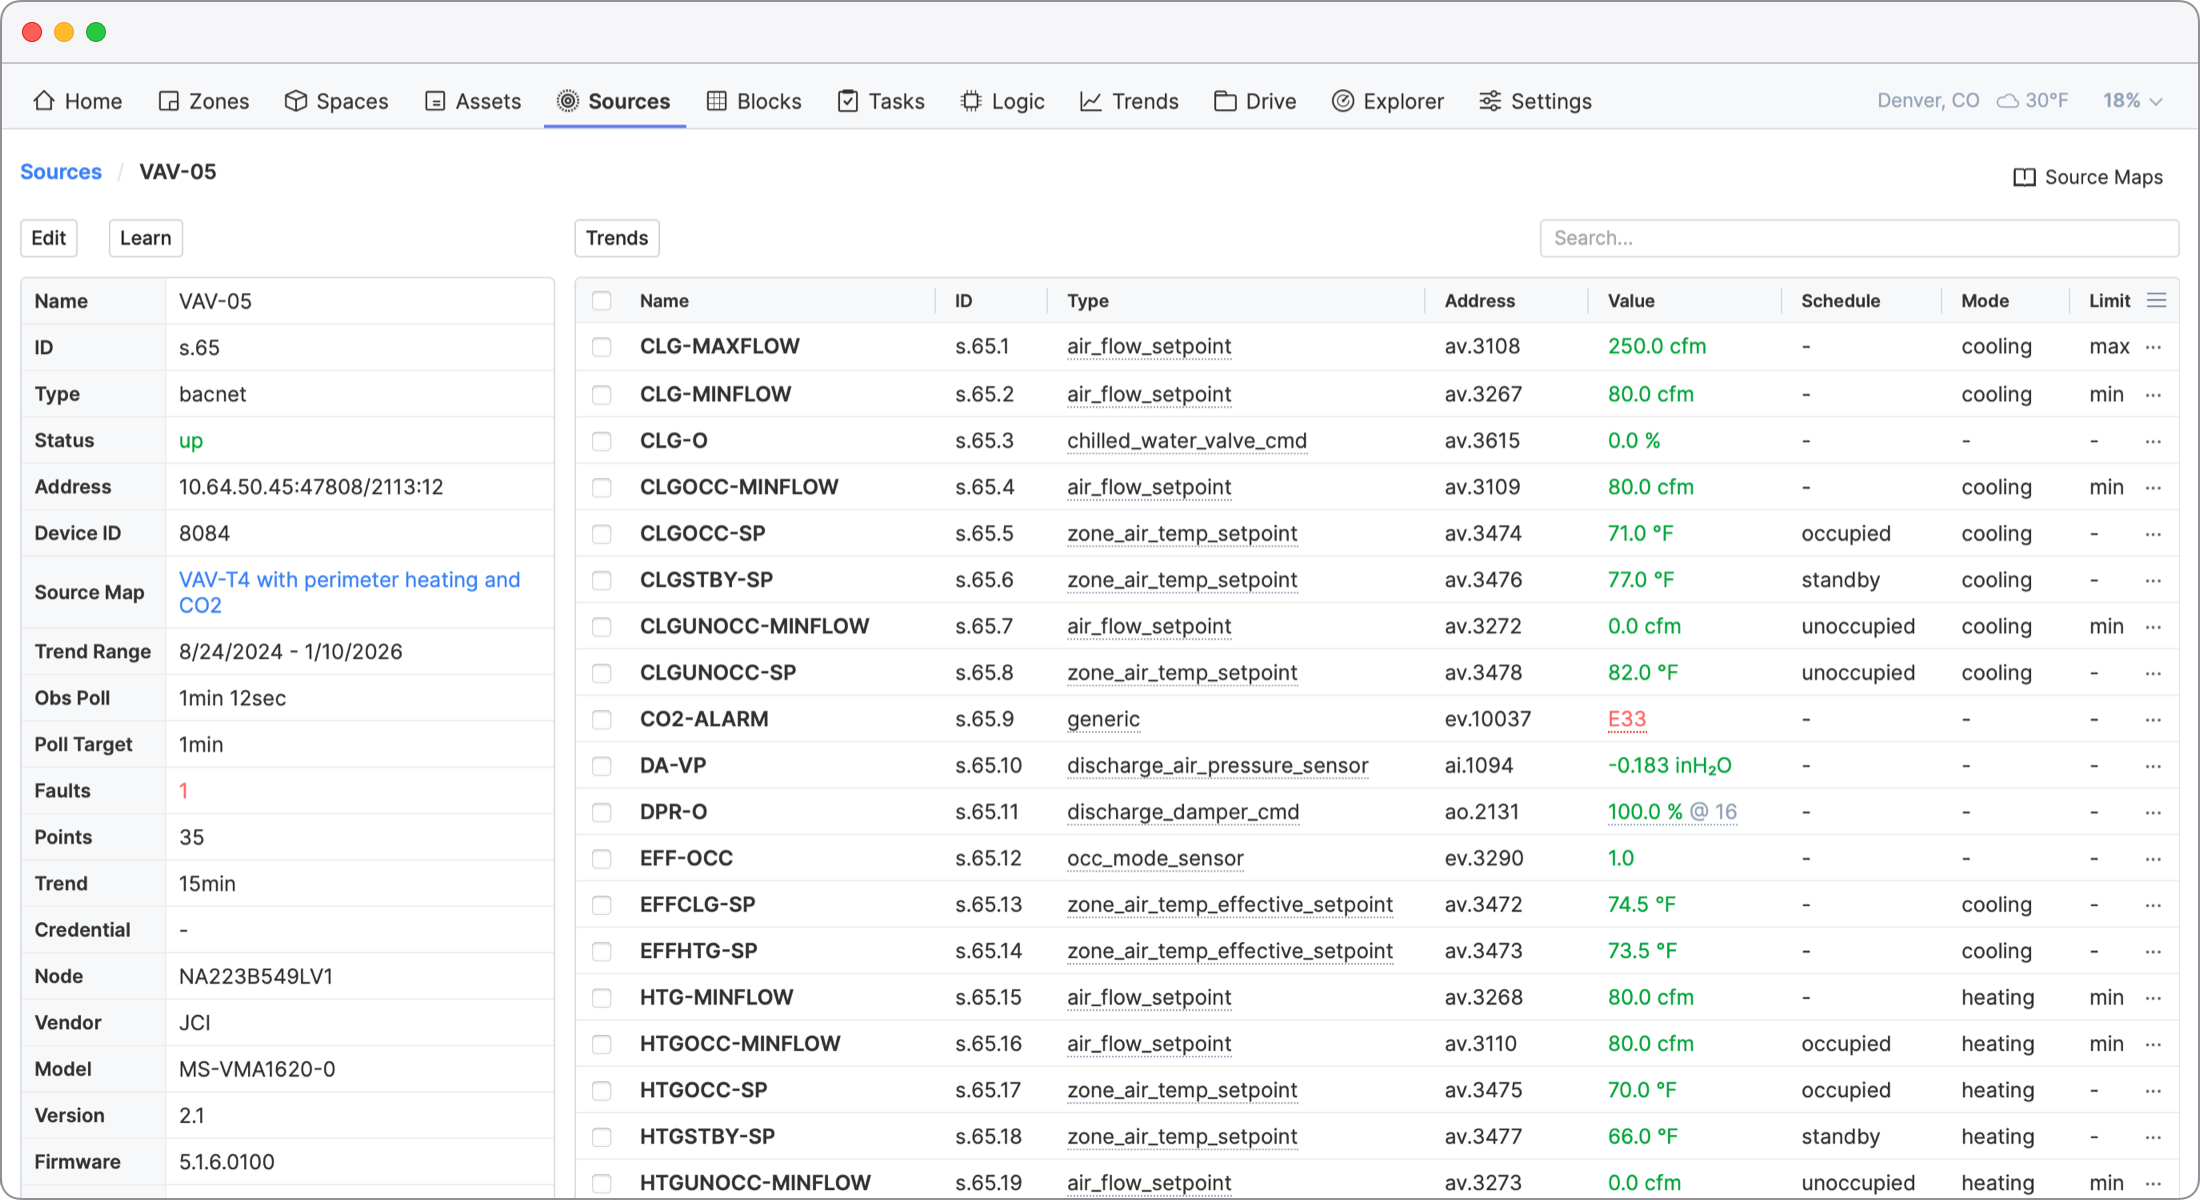The width and height of the screenshot is (2200, 1200).
Task: Check the CLG-MAXFLOW row checkbox
Action: click(602, 347)
